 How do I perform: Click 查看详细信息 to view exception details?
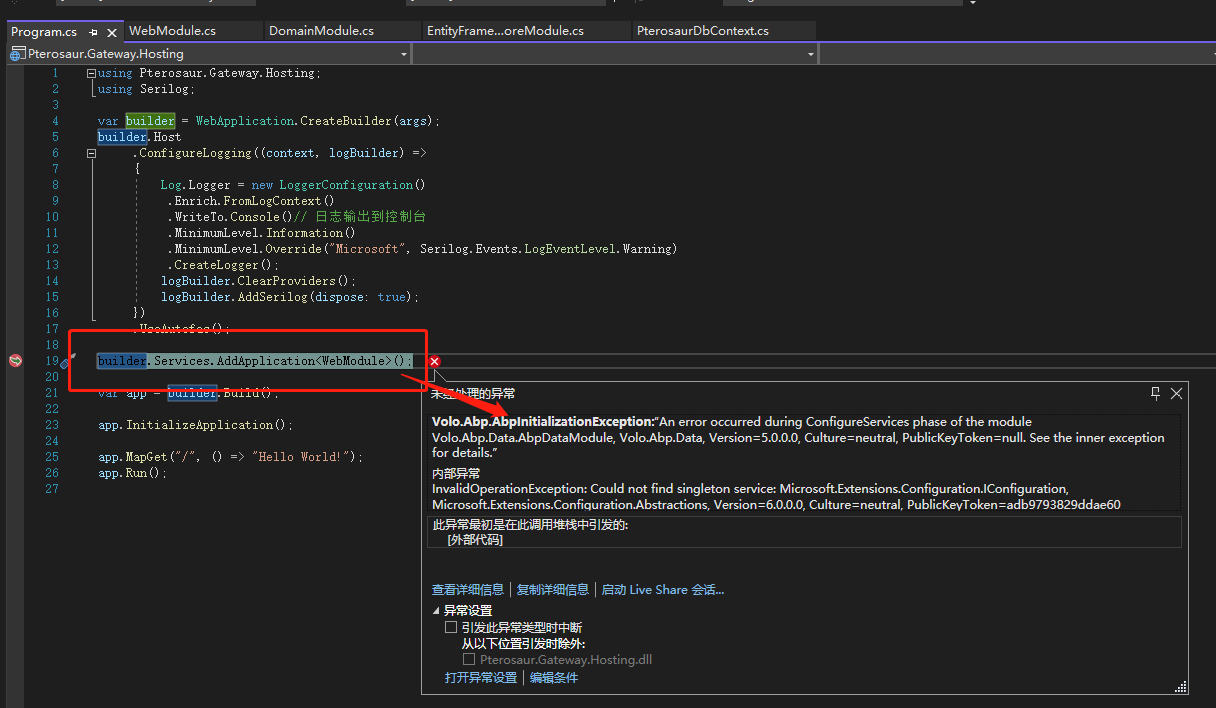(x=467, y=589)
